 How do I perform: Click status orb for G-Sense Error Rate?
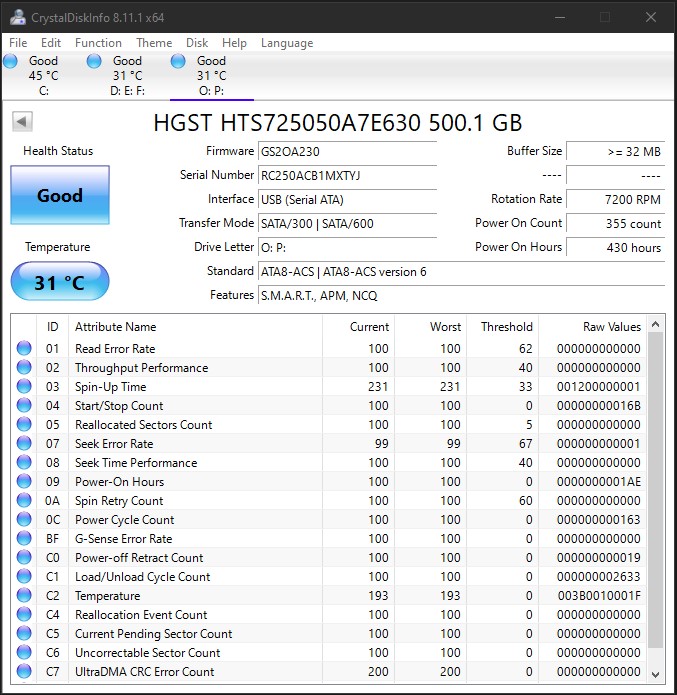click(24, 539)
